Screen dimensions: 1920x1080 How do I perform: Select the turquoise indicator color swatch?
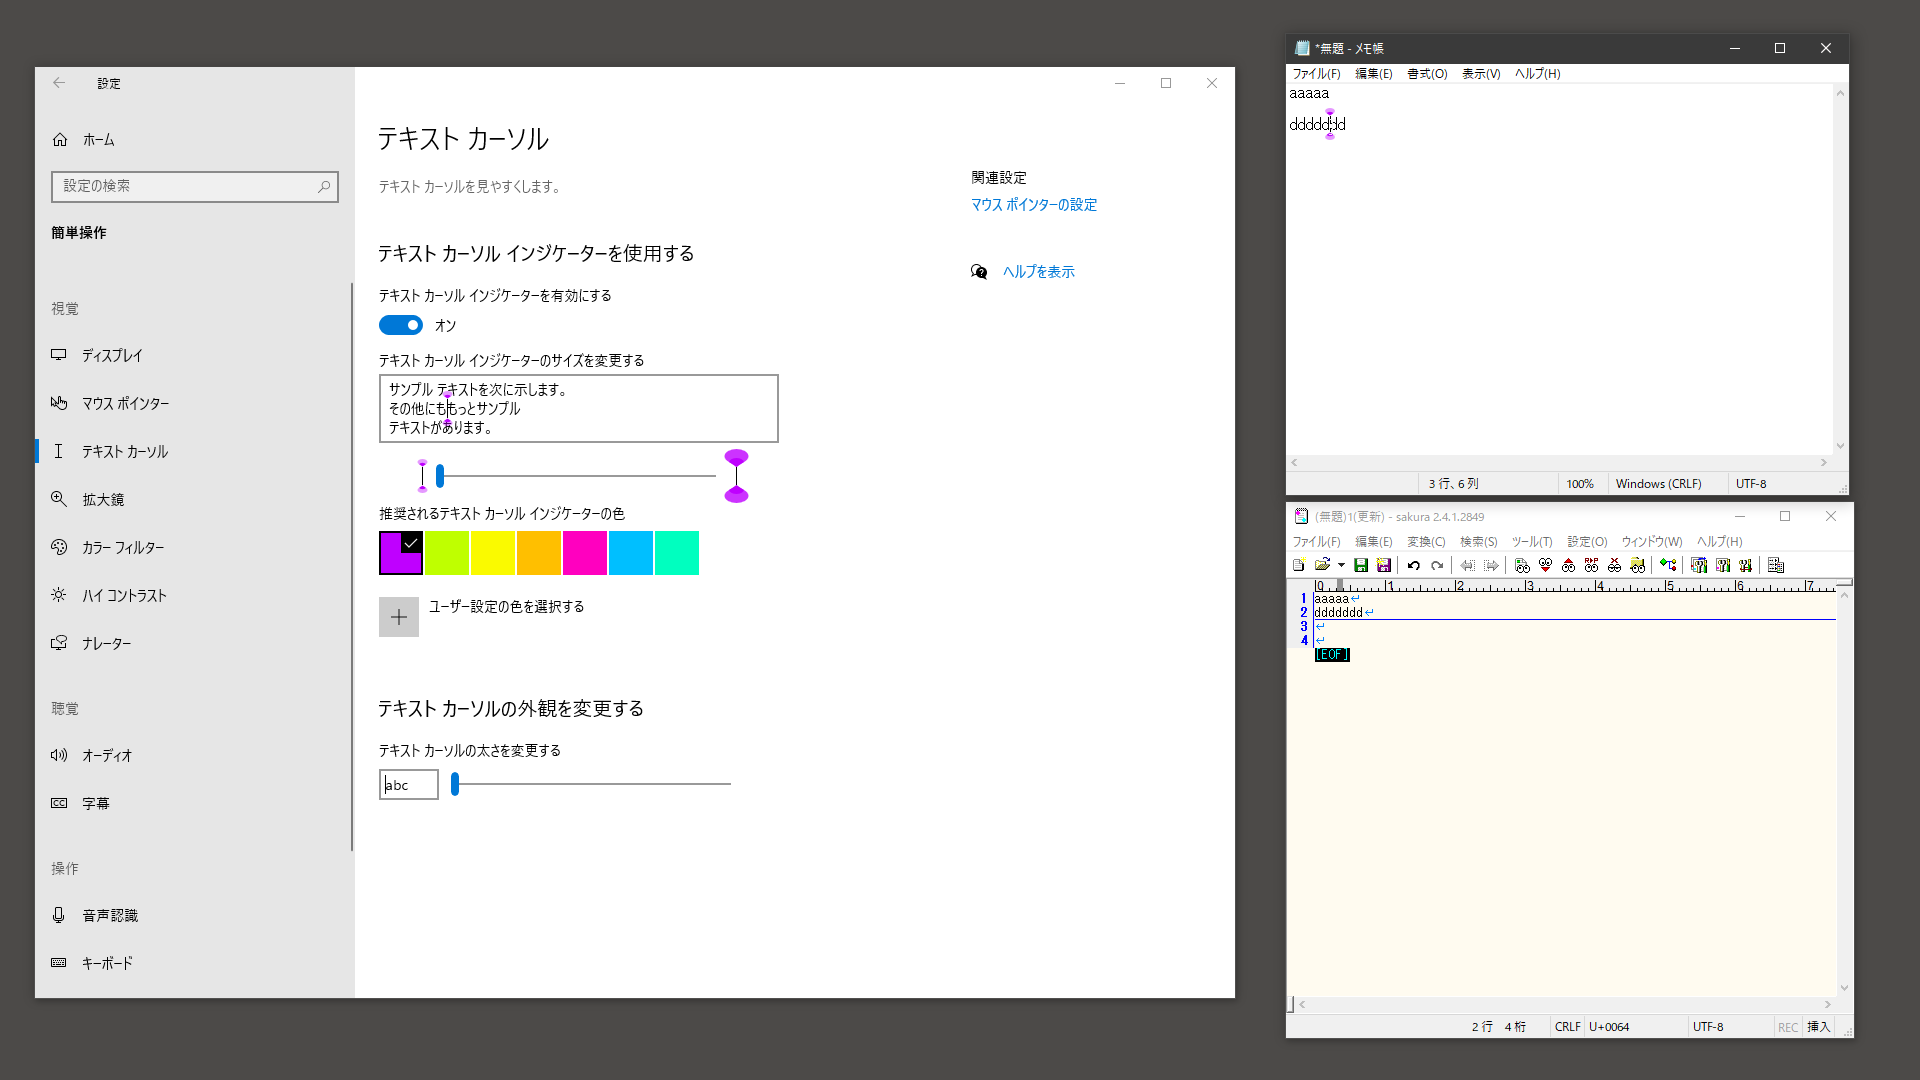click(x=677, y=553)
